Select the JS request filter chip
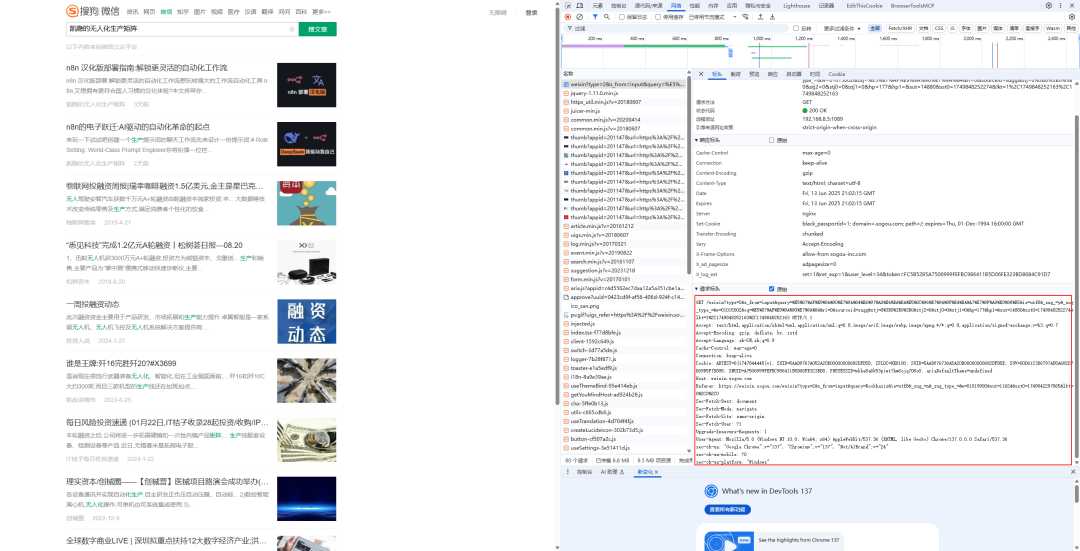 pyautogui.click(x=952, y=28)
